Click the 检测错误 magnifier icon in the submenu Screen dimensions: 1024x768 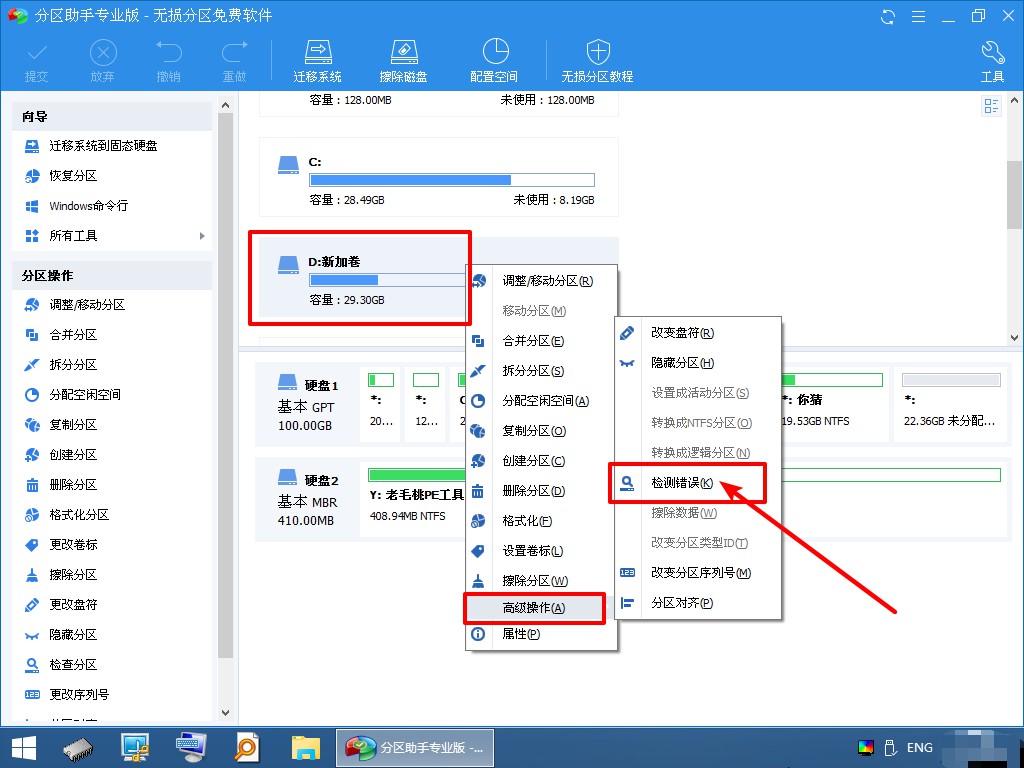click(x=627, y=483)
